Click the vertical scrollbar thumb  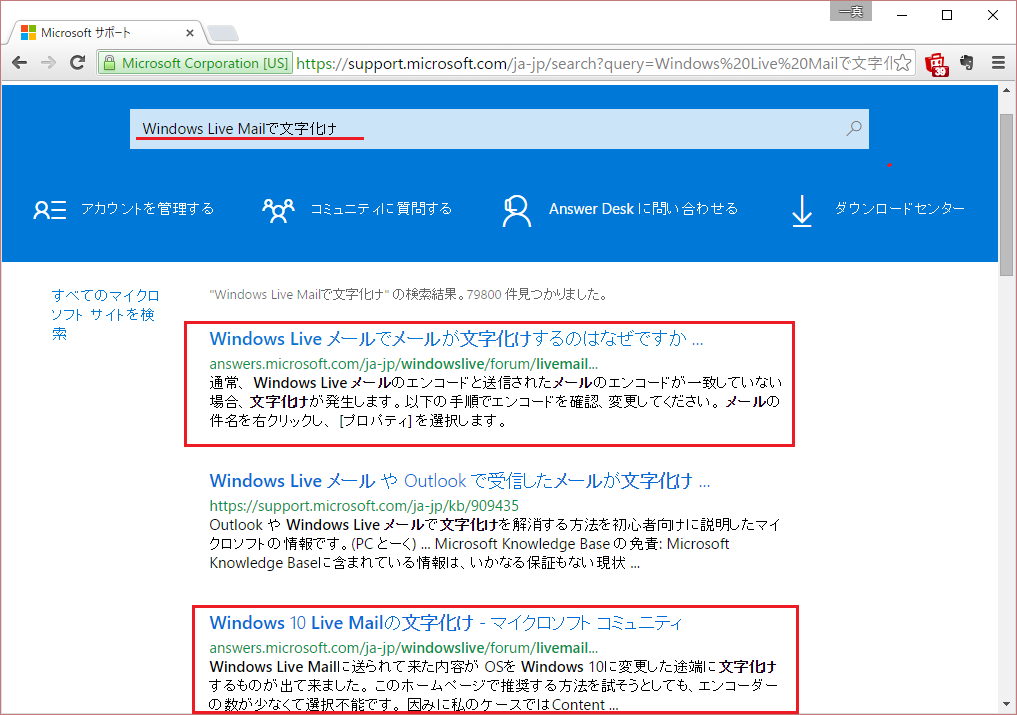tap(1007, 195)
